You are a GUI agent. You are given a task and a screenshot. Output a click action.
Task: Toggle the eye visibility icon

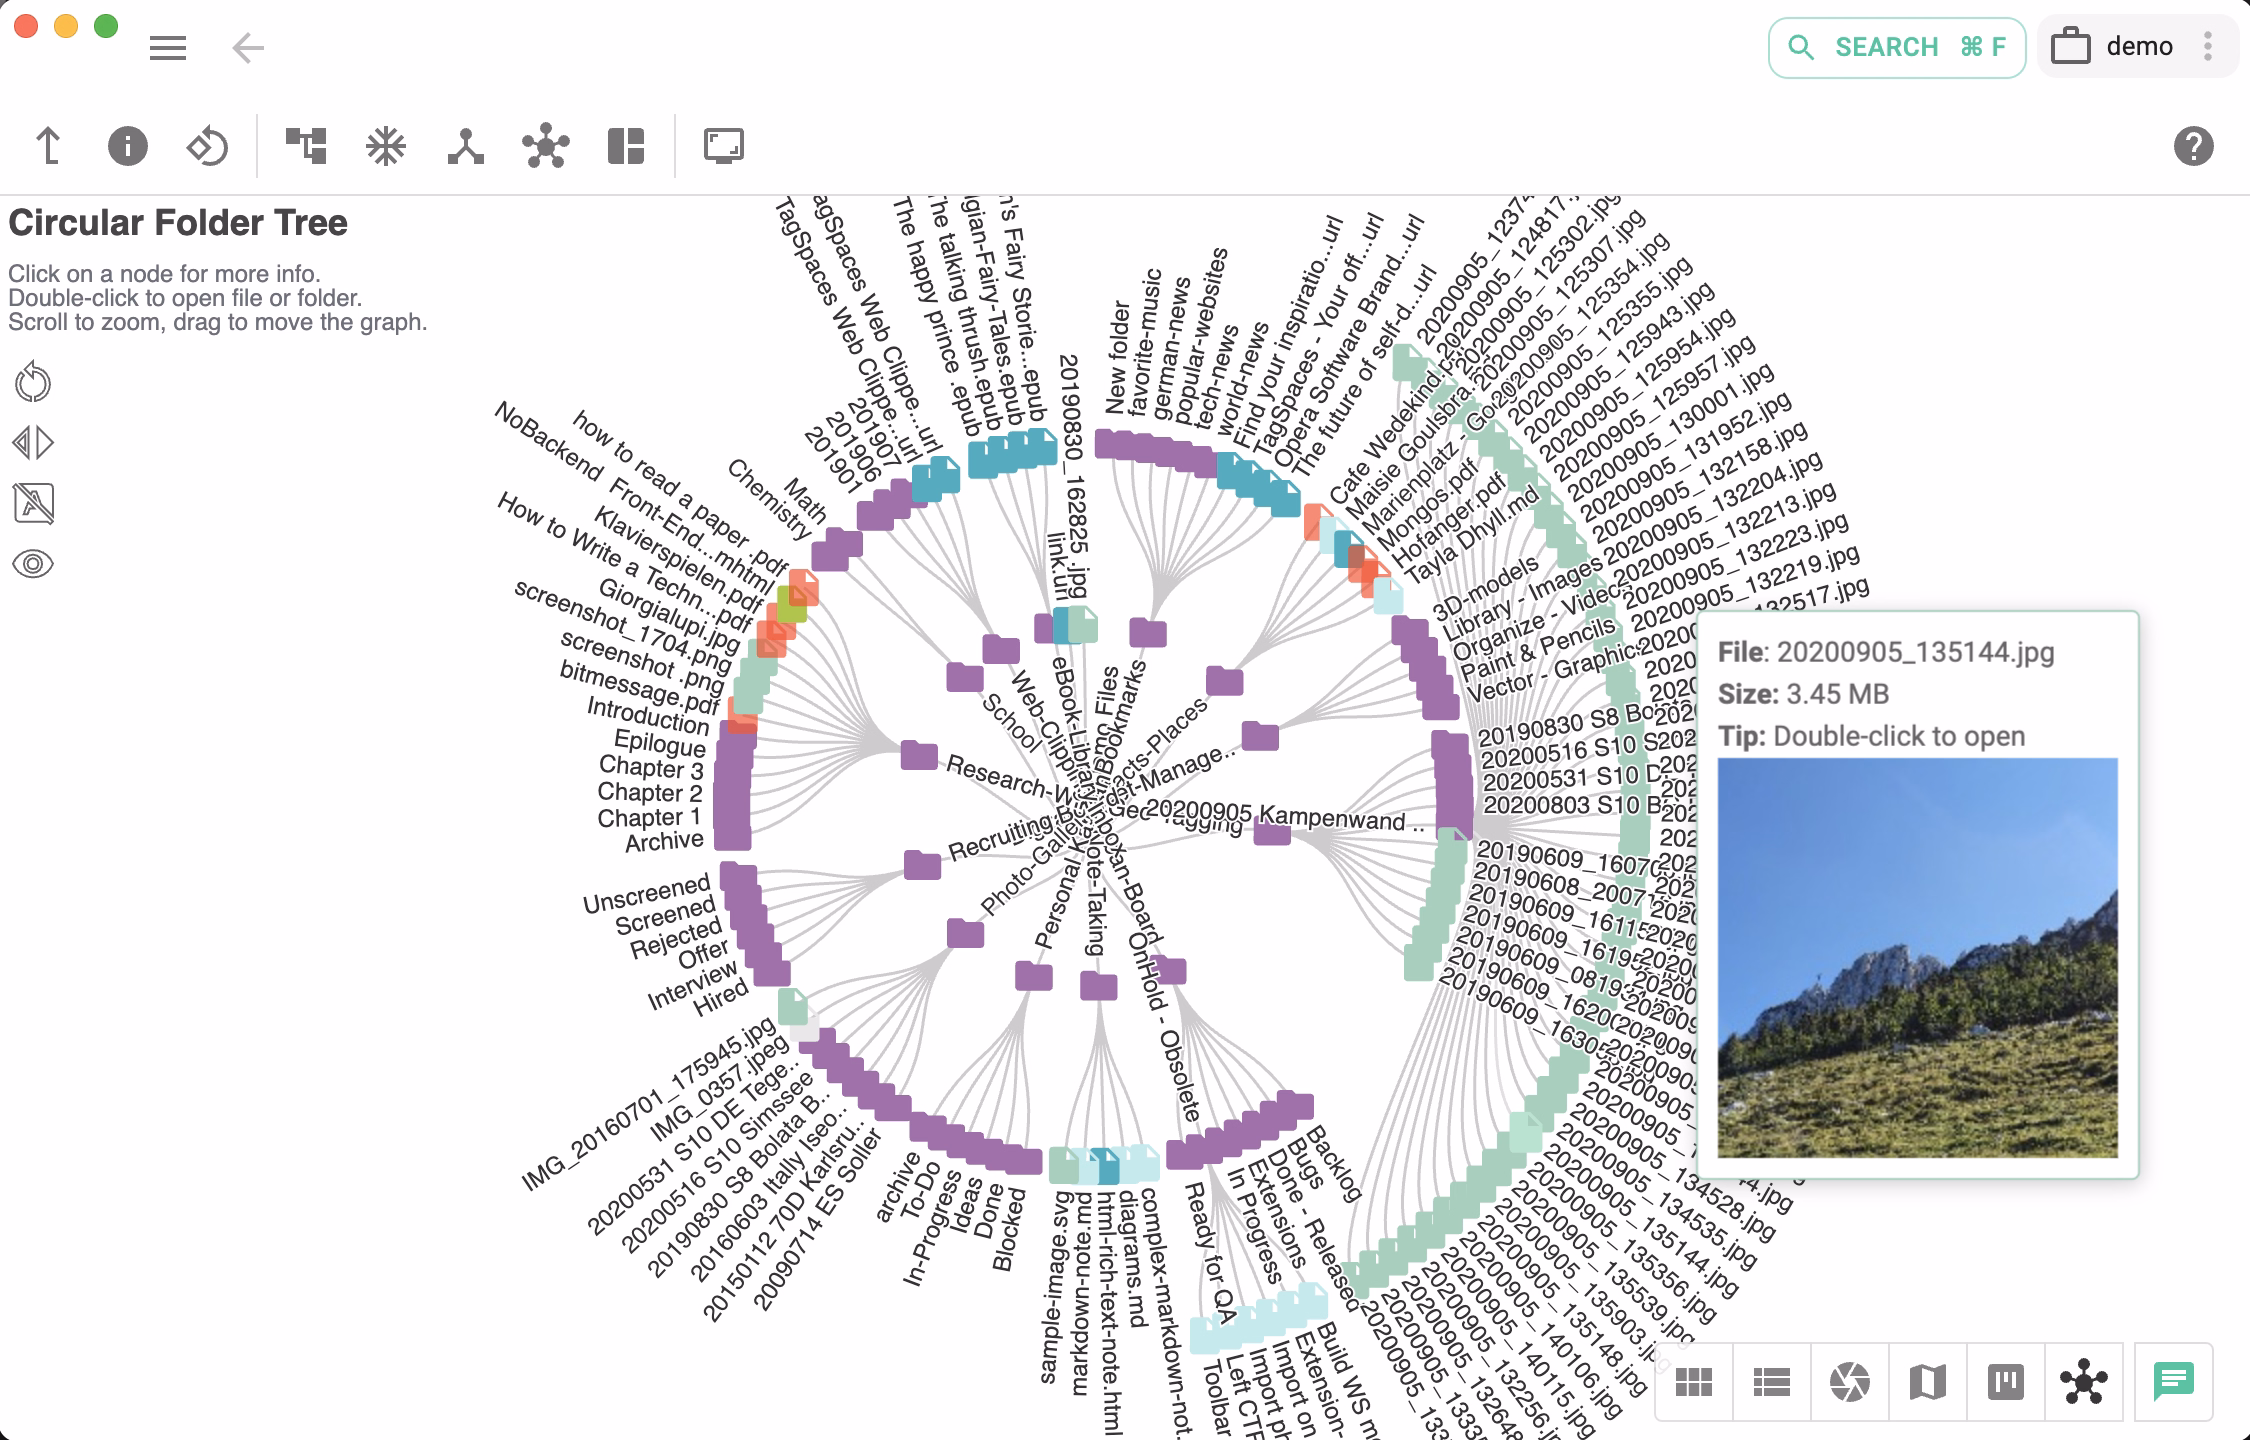(x=33, y=561)
